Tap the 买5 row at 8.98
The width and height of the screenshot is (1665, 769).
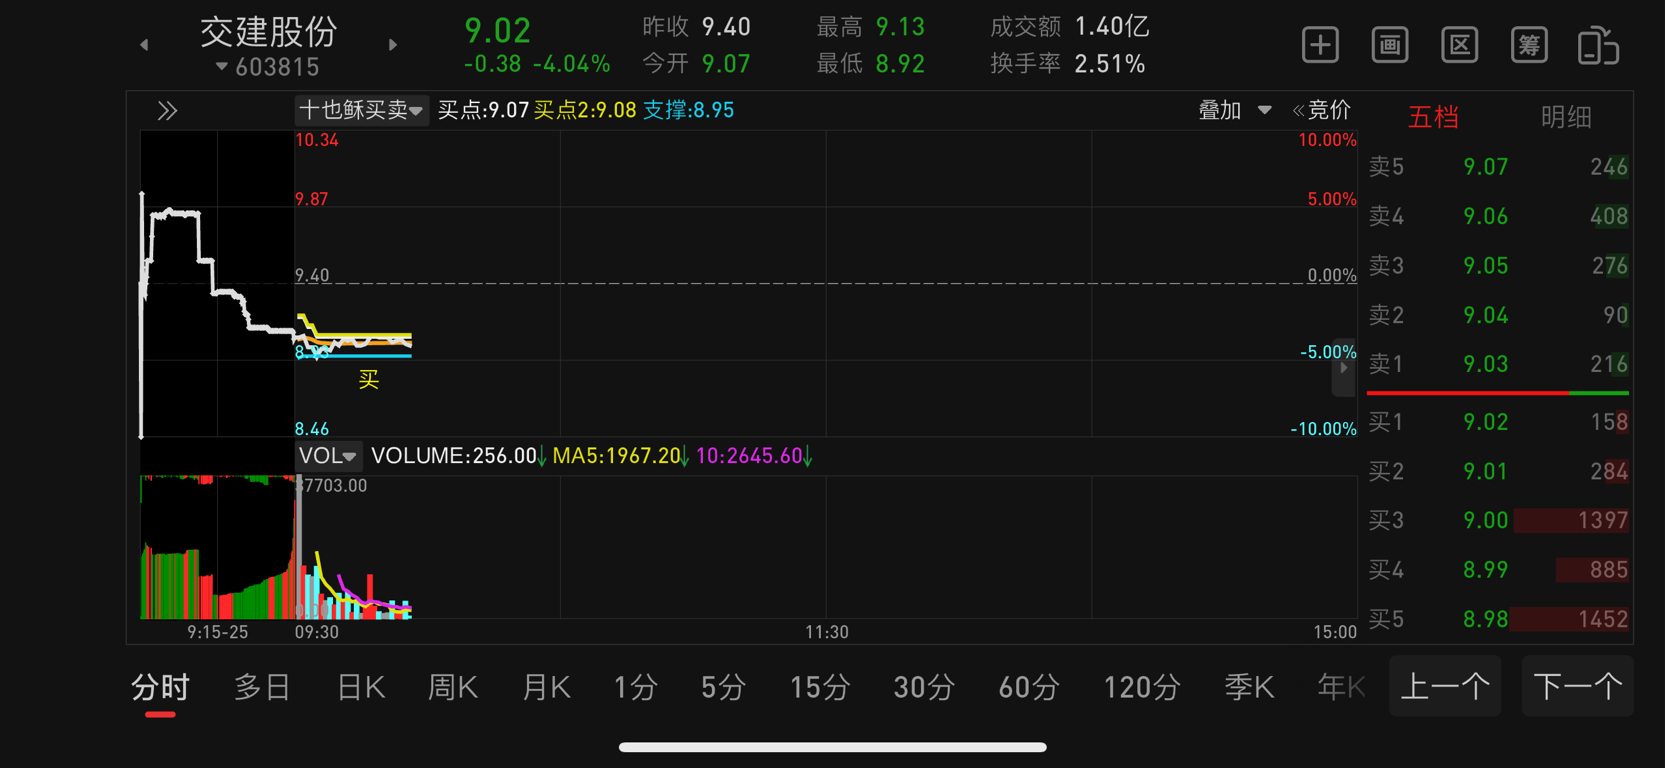[x=1498, y=619]
